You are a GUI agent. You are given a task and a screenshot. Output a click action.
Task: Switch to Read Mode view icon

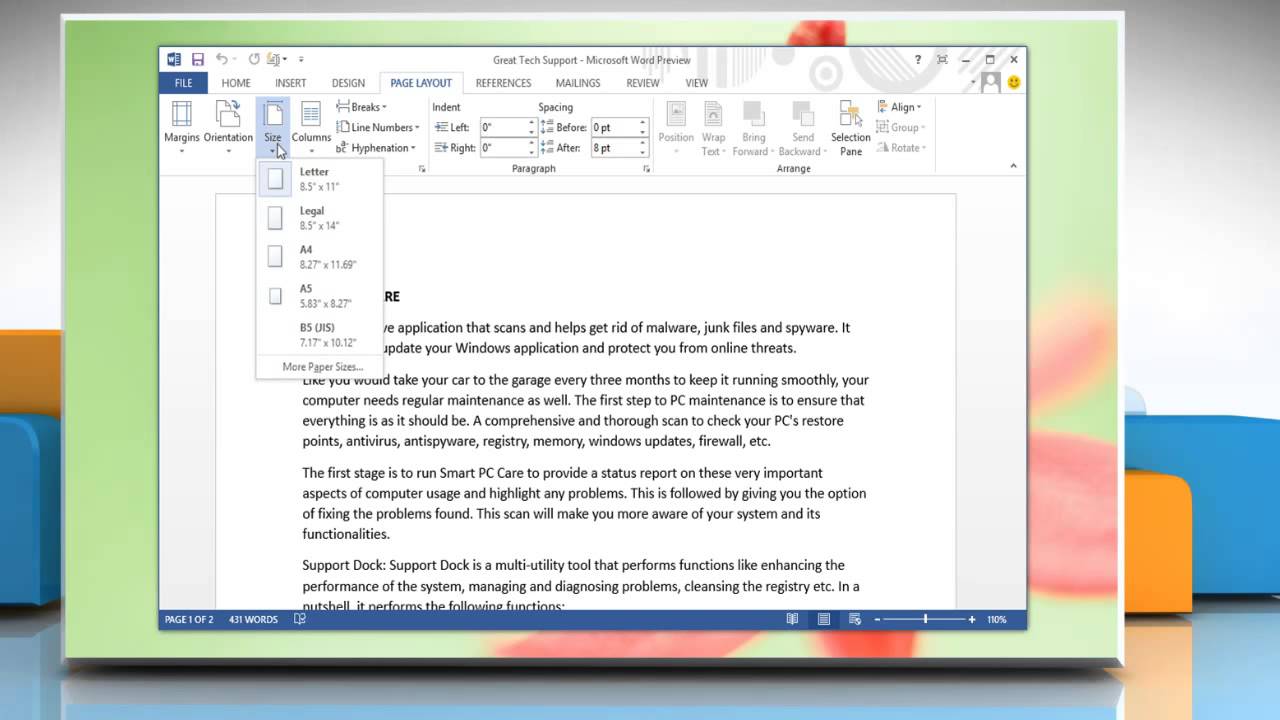click(792, 620)
